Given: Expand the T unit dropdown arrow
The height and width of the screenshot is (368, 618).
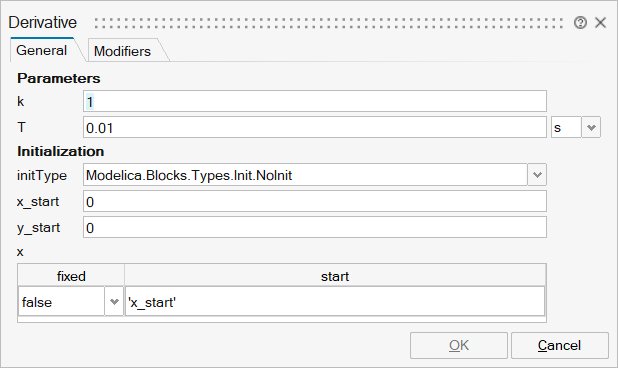Looking at the screenshot, I should pos(591,127).
